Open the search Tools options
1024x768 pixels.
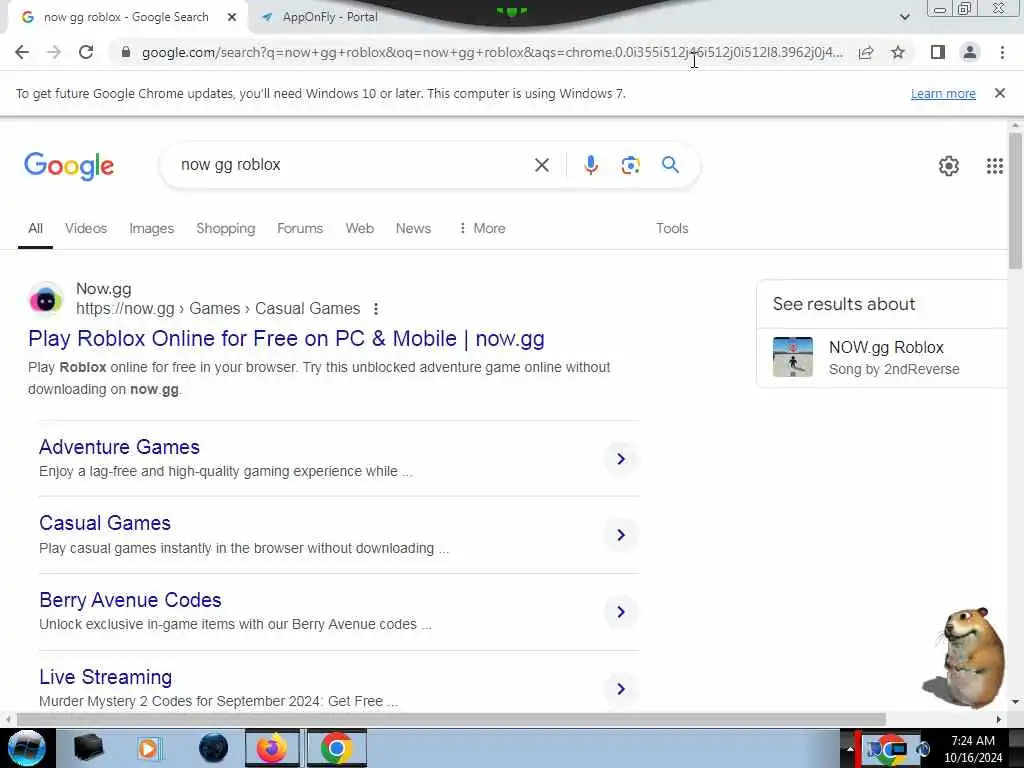(672, 229)
